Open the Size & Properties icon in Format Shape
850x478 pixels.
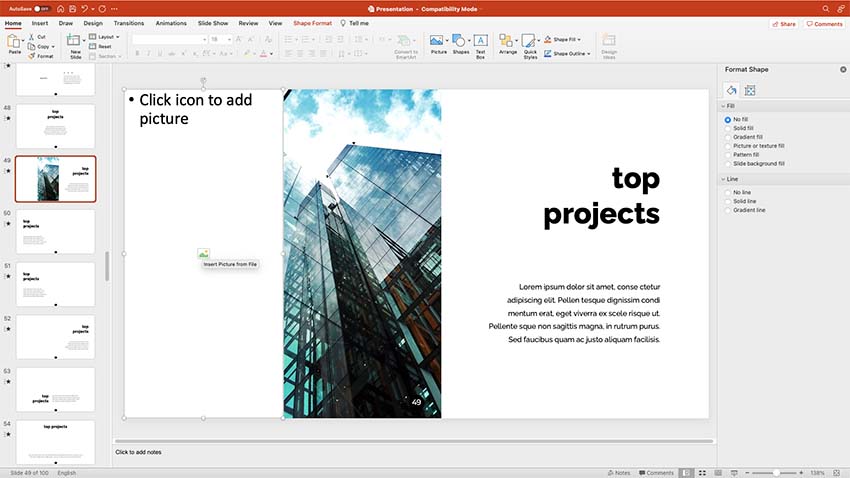(750, 90)
